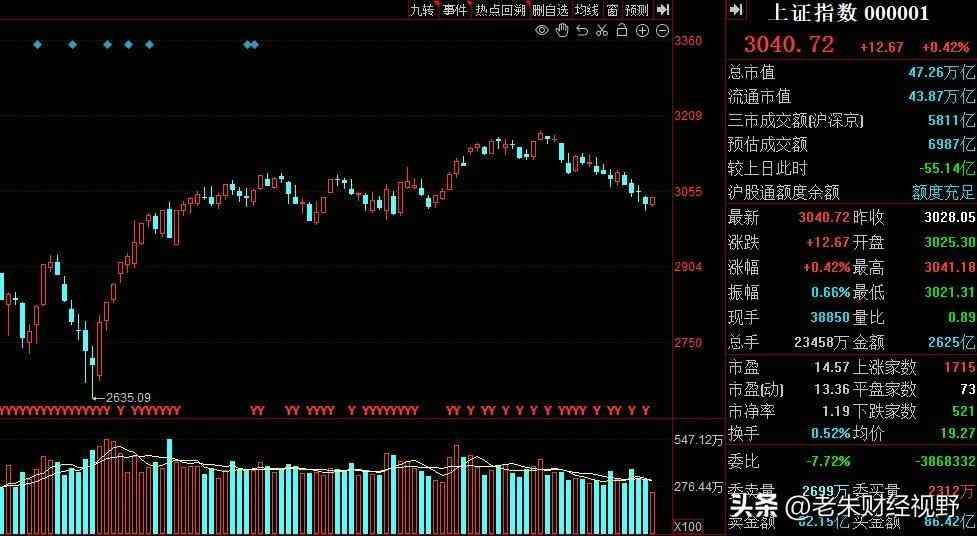Click the 委比 value -7.72%
977x536 pixels.
point(828,461)
